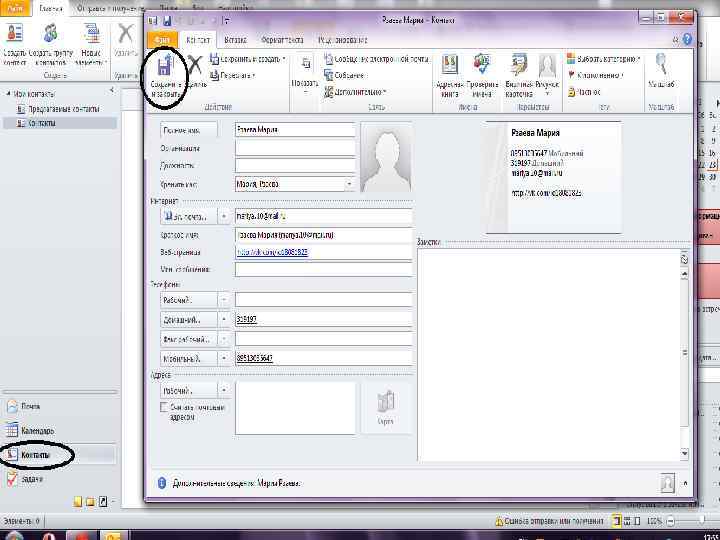Click the info icon in people pane
Image resolution: width=720 pixels, height=540 pixels.
point(162,483)
